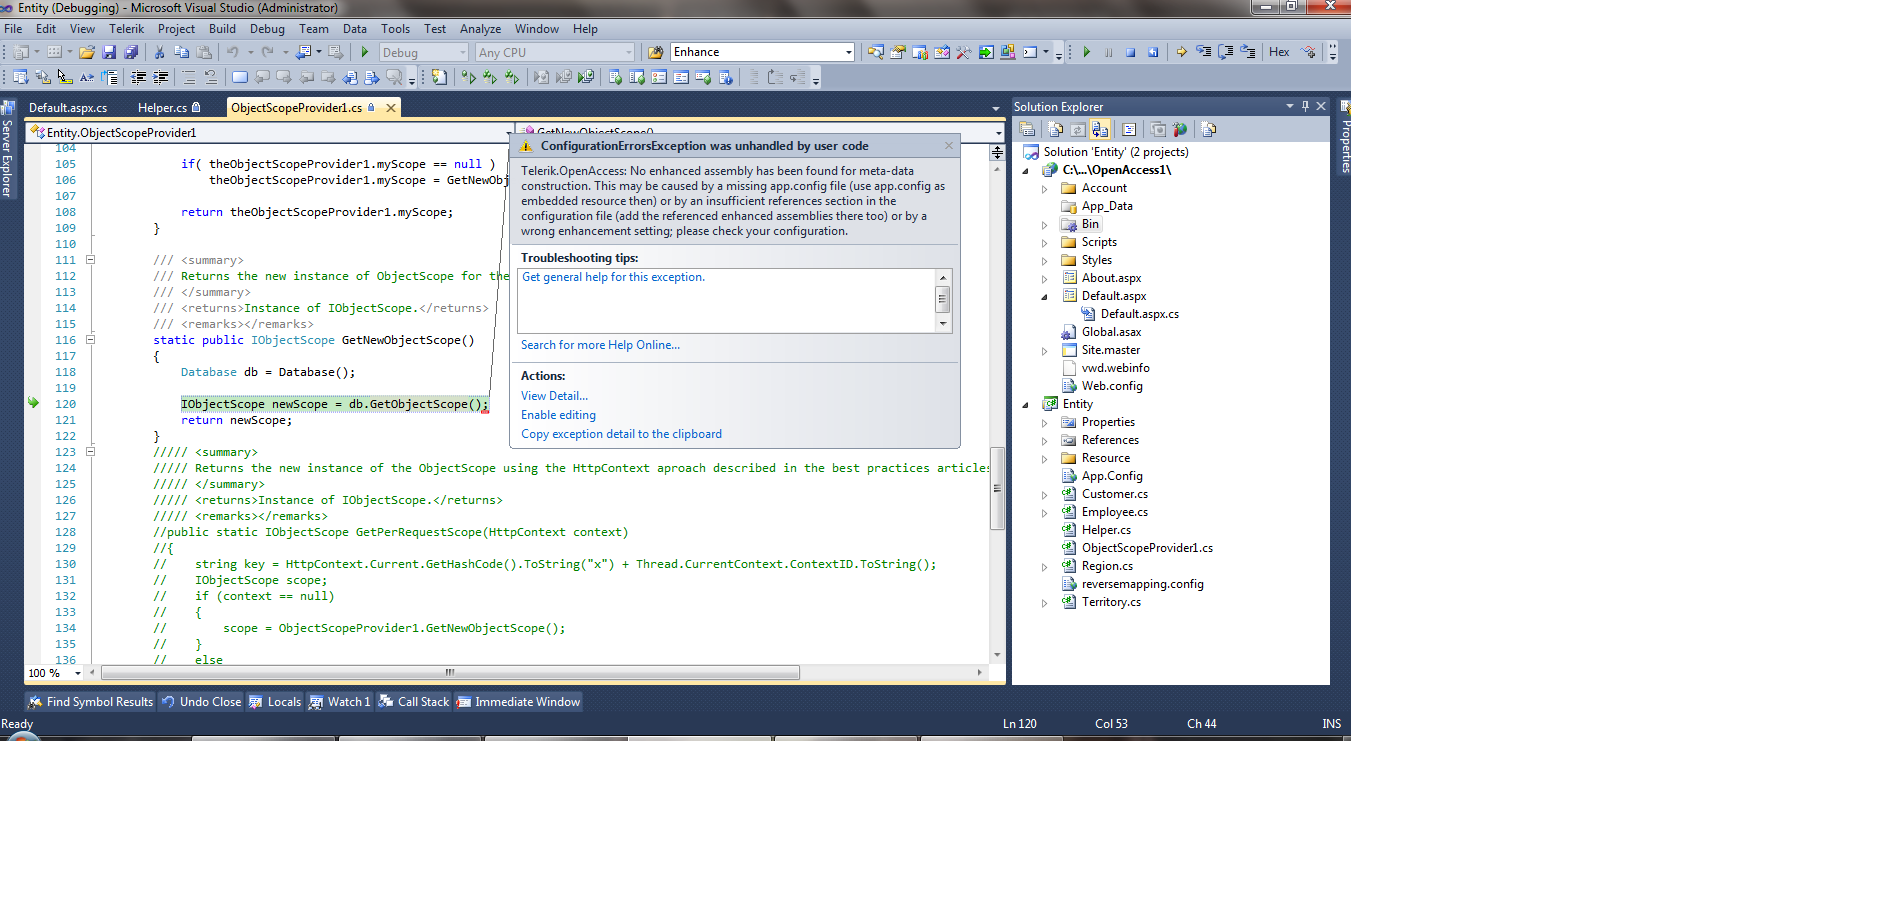Collapse the code region at line 116

[x=90, y=340]
